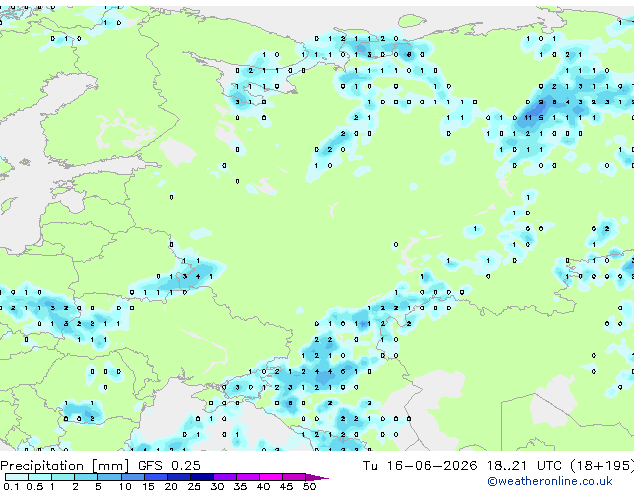Click the 'GFS 0.25' model label
This screenshot has height=490, width=634.
pos(169,466)
